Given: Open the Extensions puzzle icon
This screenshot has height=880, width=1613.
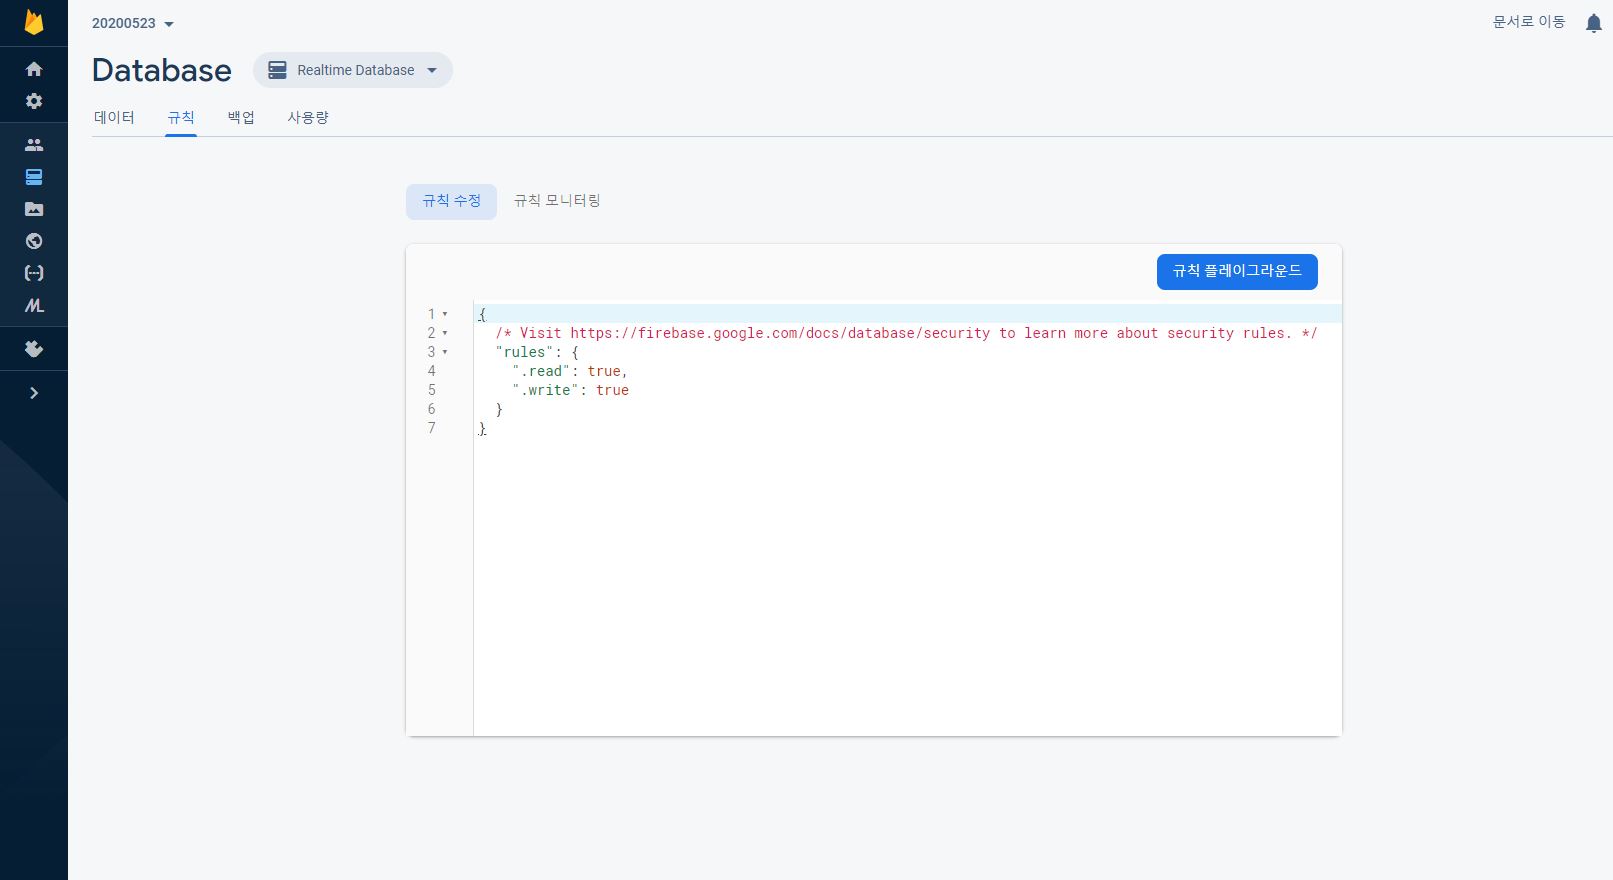Looking at the screenshot, I should (34, 349).
